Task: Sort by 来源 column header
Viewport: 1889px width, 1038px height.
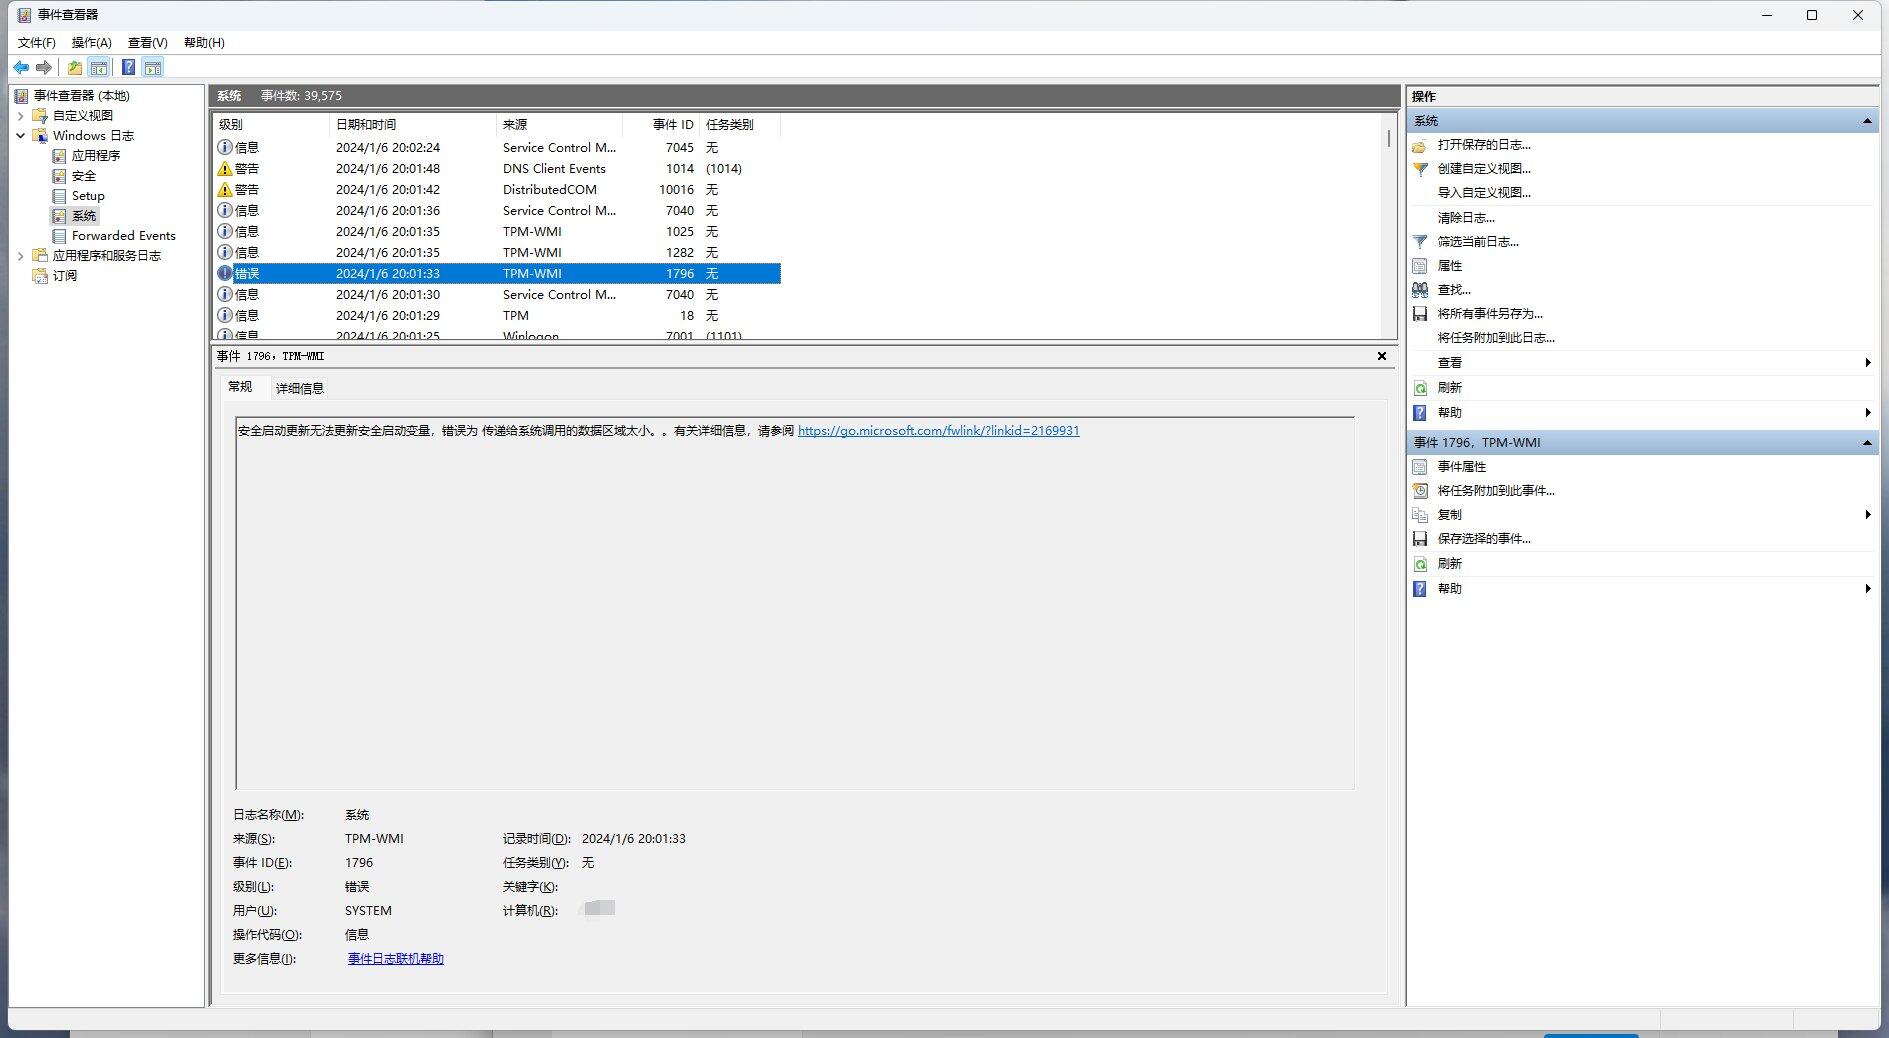Action: (559, 124)
